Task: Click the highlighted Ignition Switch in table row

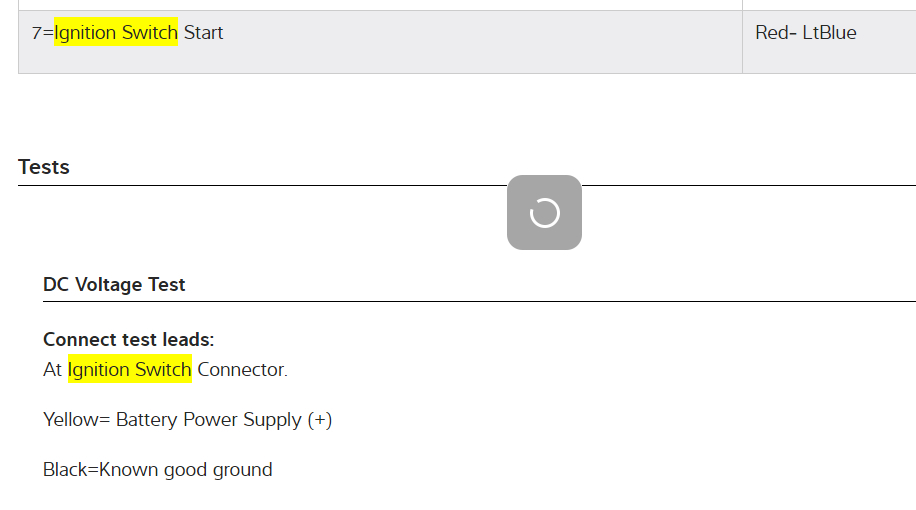Action: click(116, 33)
